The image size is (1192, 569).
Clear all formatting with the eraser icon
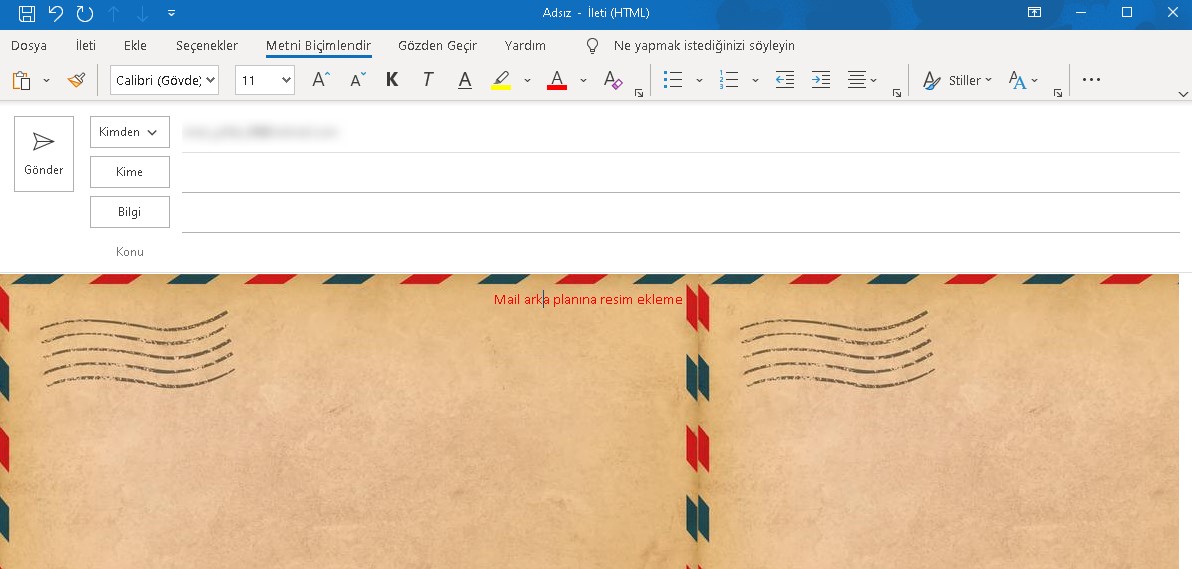click(x=613, y=80)
